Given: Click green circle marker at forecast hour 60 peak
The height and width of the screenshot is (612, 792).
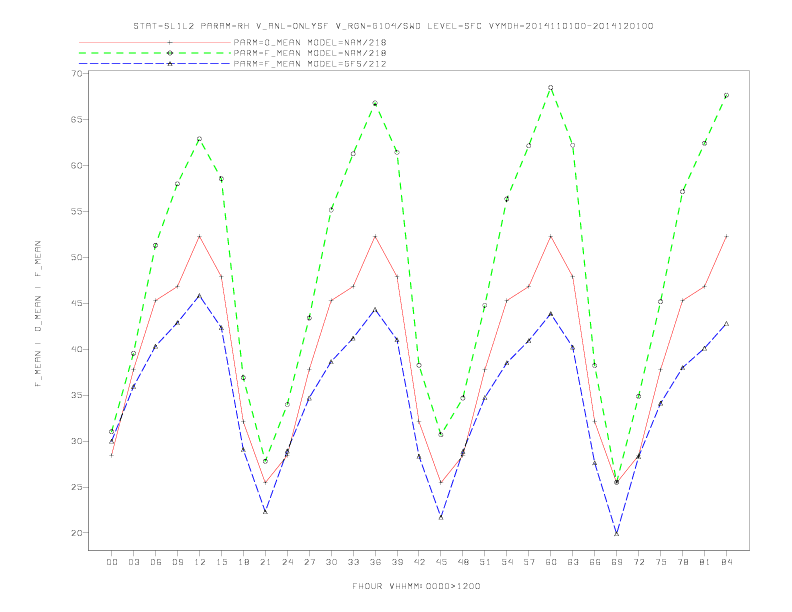Looking at the screenshot, I should point(551,88).
